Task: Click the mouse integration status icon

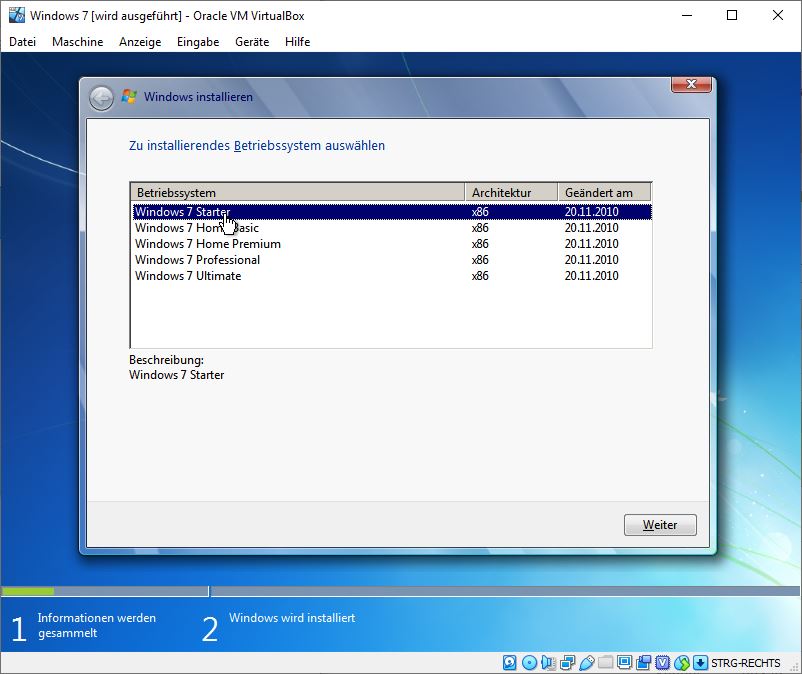Action: (682, 663)
